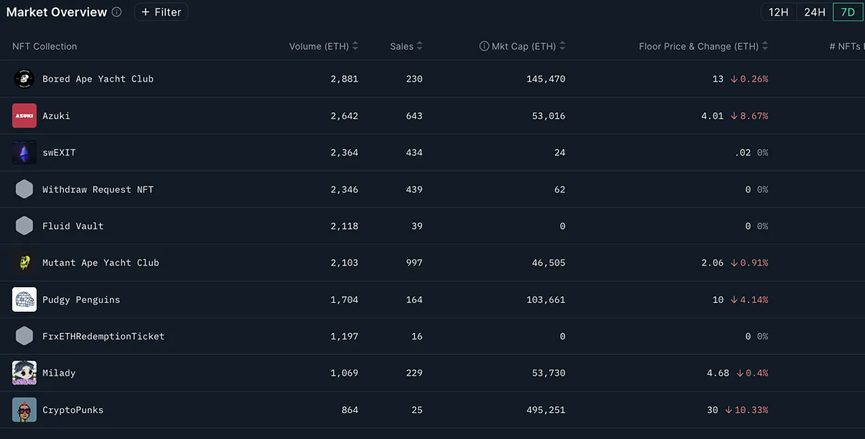This screenshot has height=439, width=865.
Task: Open the Filter button
Action: (161, 12)
